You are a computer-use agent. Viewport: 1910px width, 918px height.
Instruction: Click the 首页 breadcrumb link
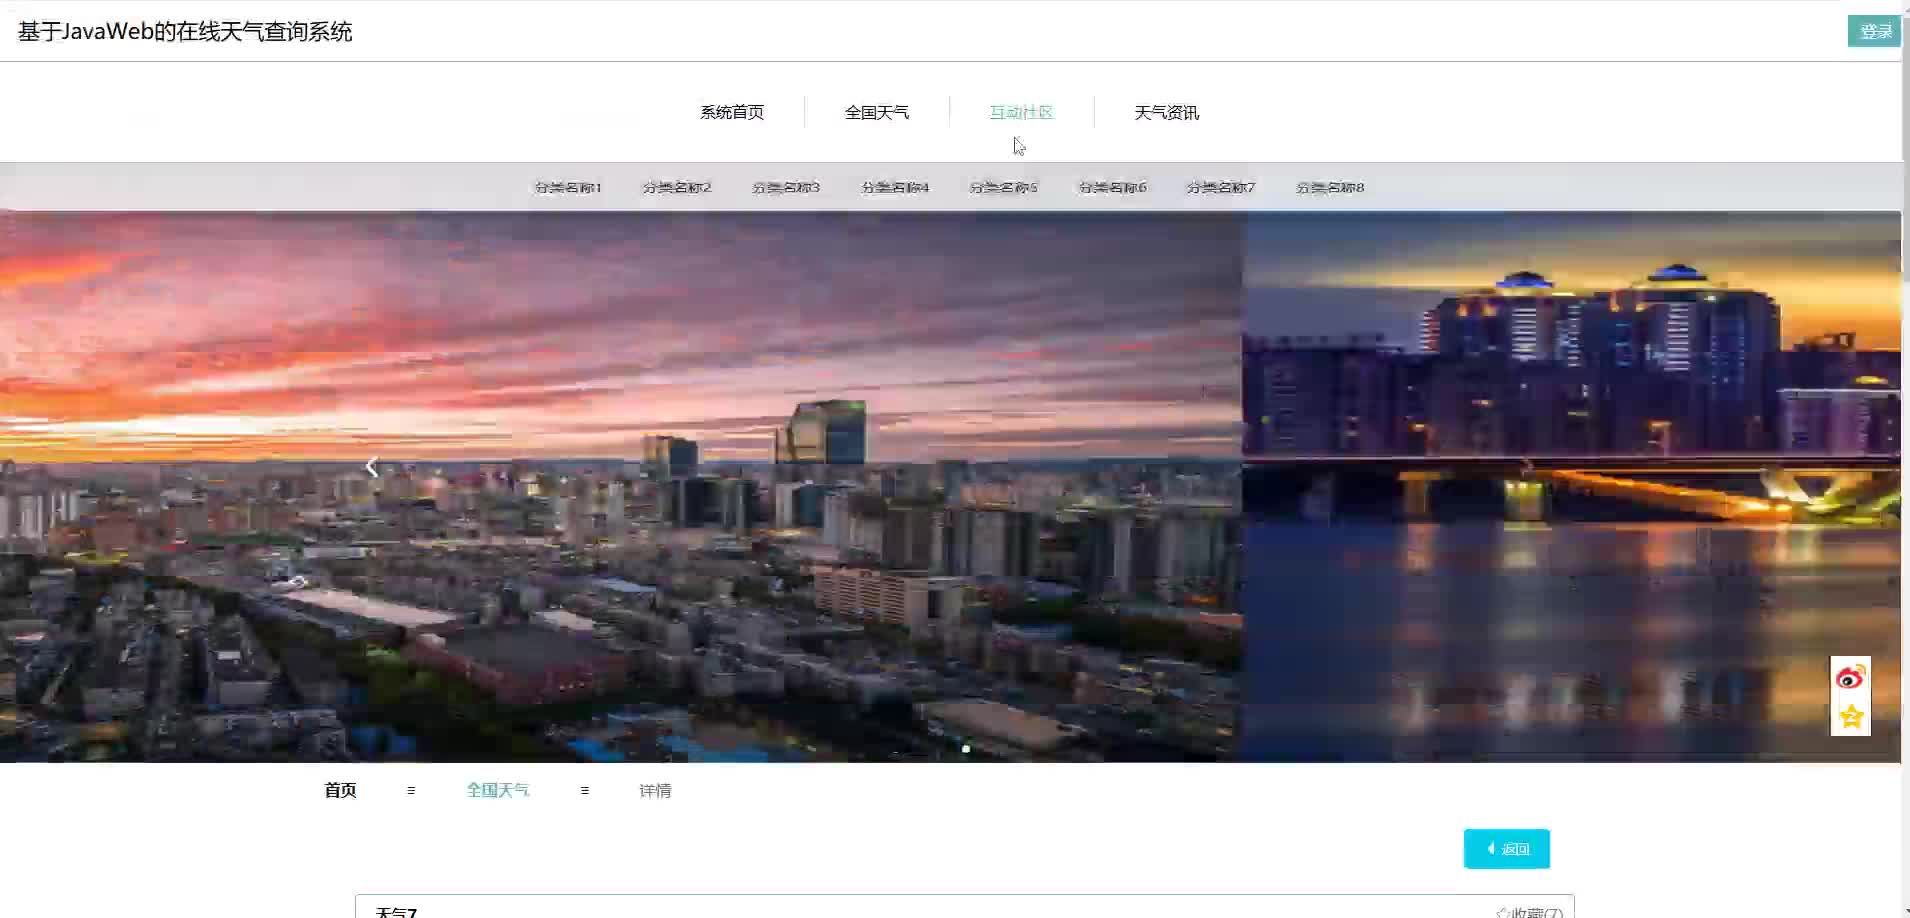click(340, 790)
